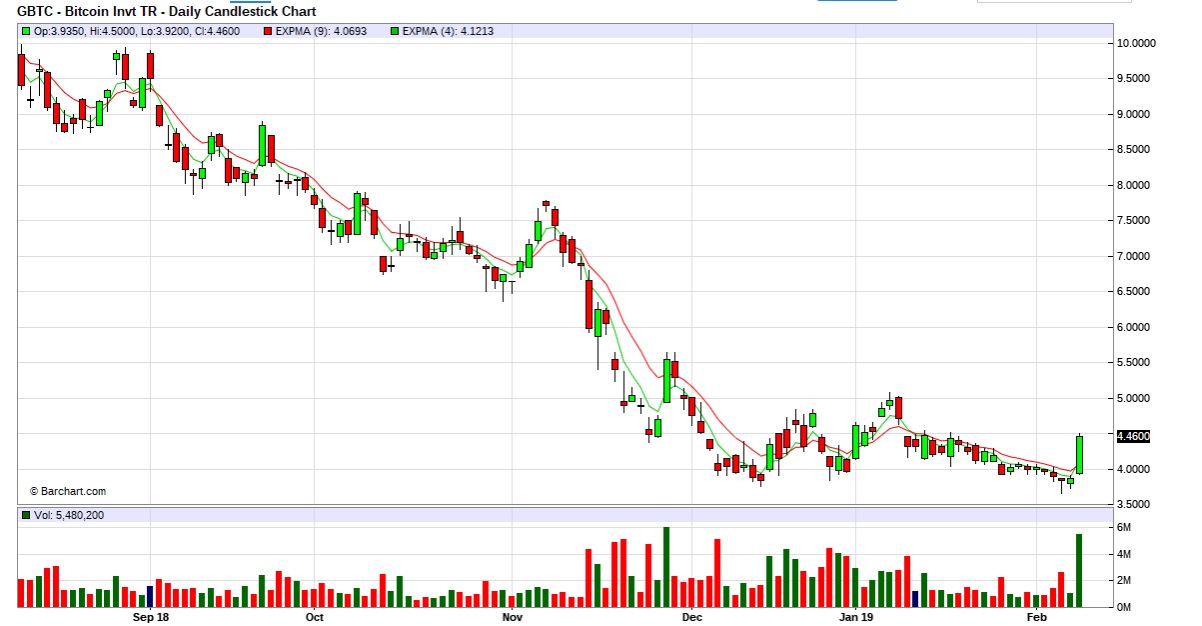Click the Nov date label
1202x626 pixels.
(512, 617)
